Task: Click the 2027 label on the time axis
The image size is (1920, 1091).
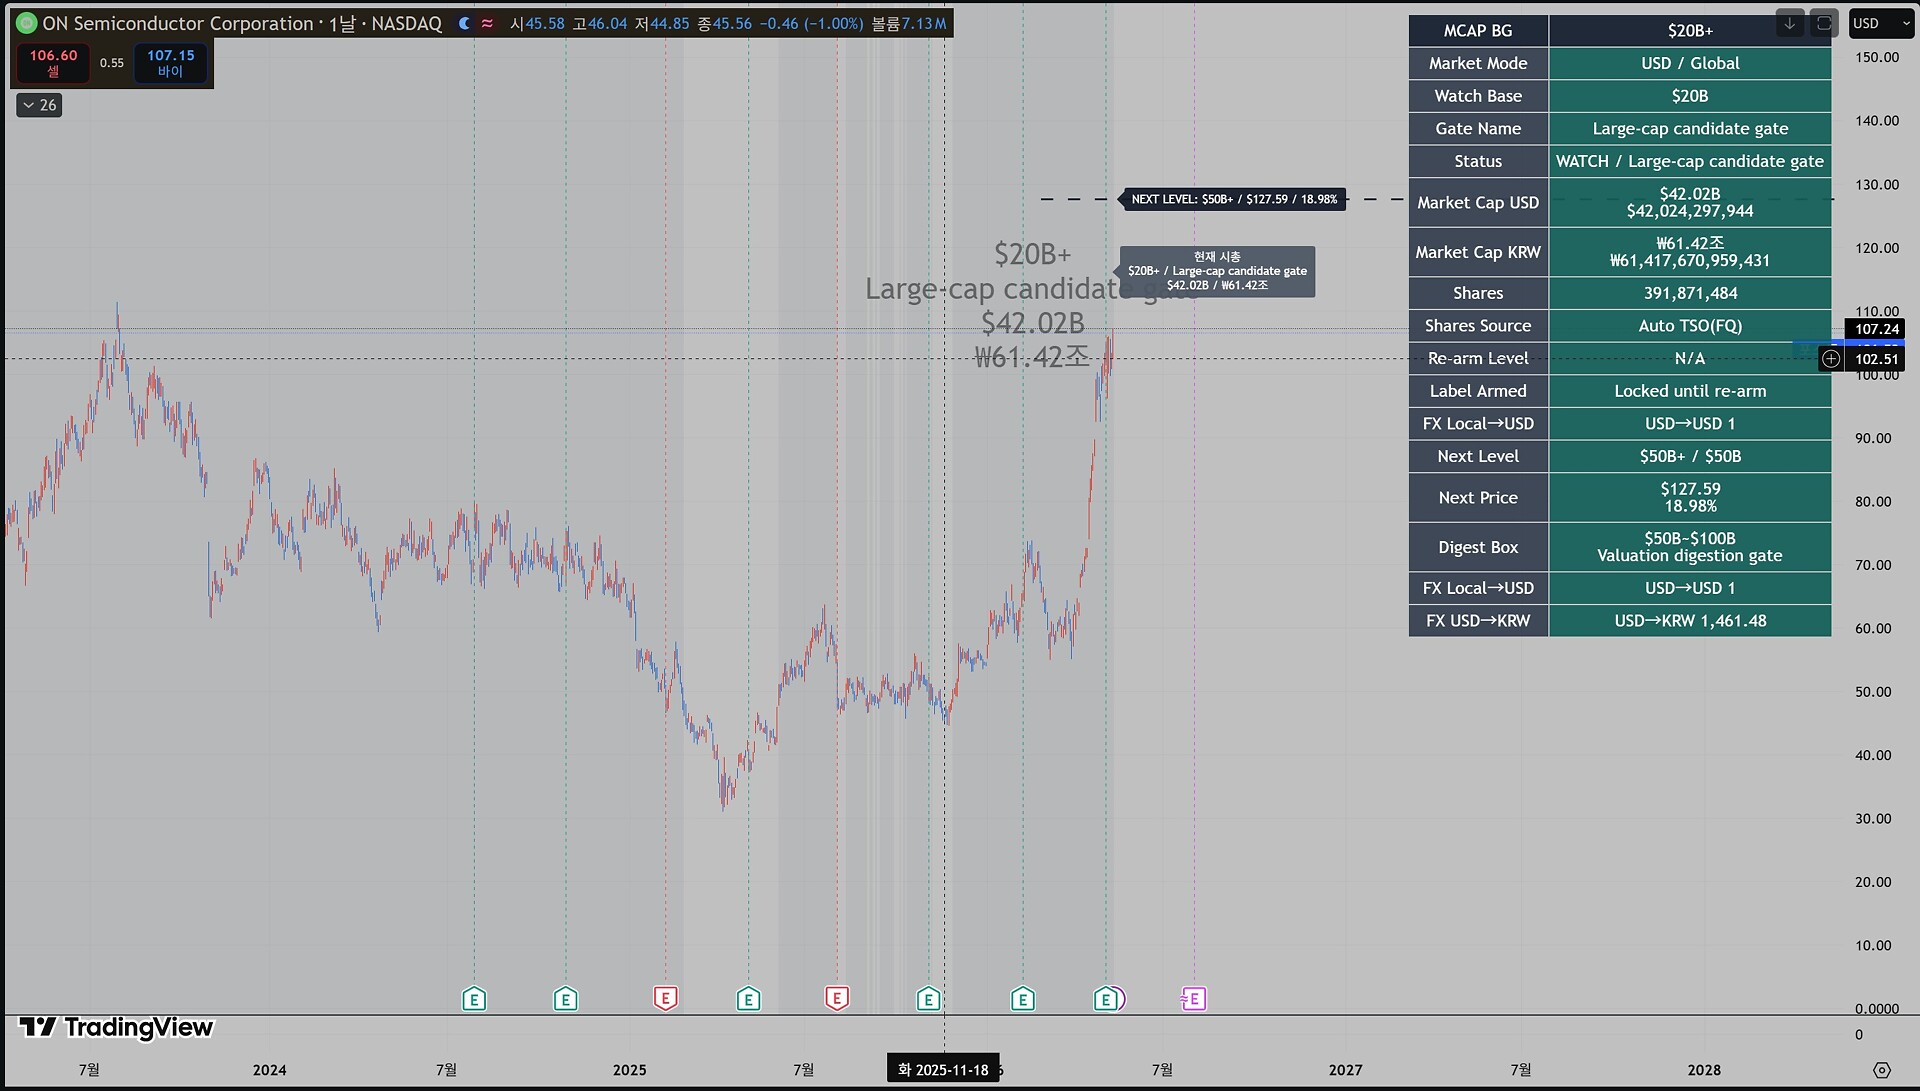Action: pos(1346,1070)
